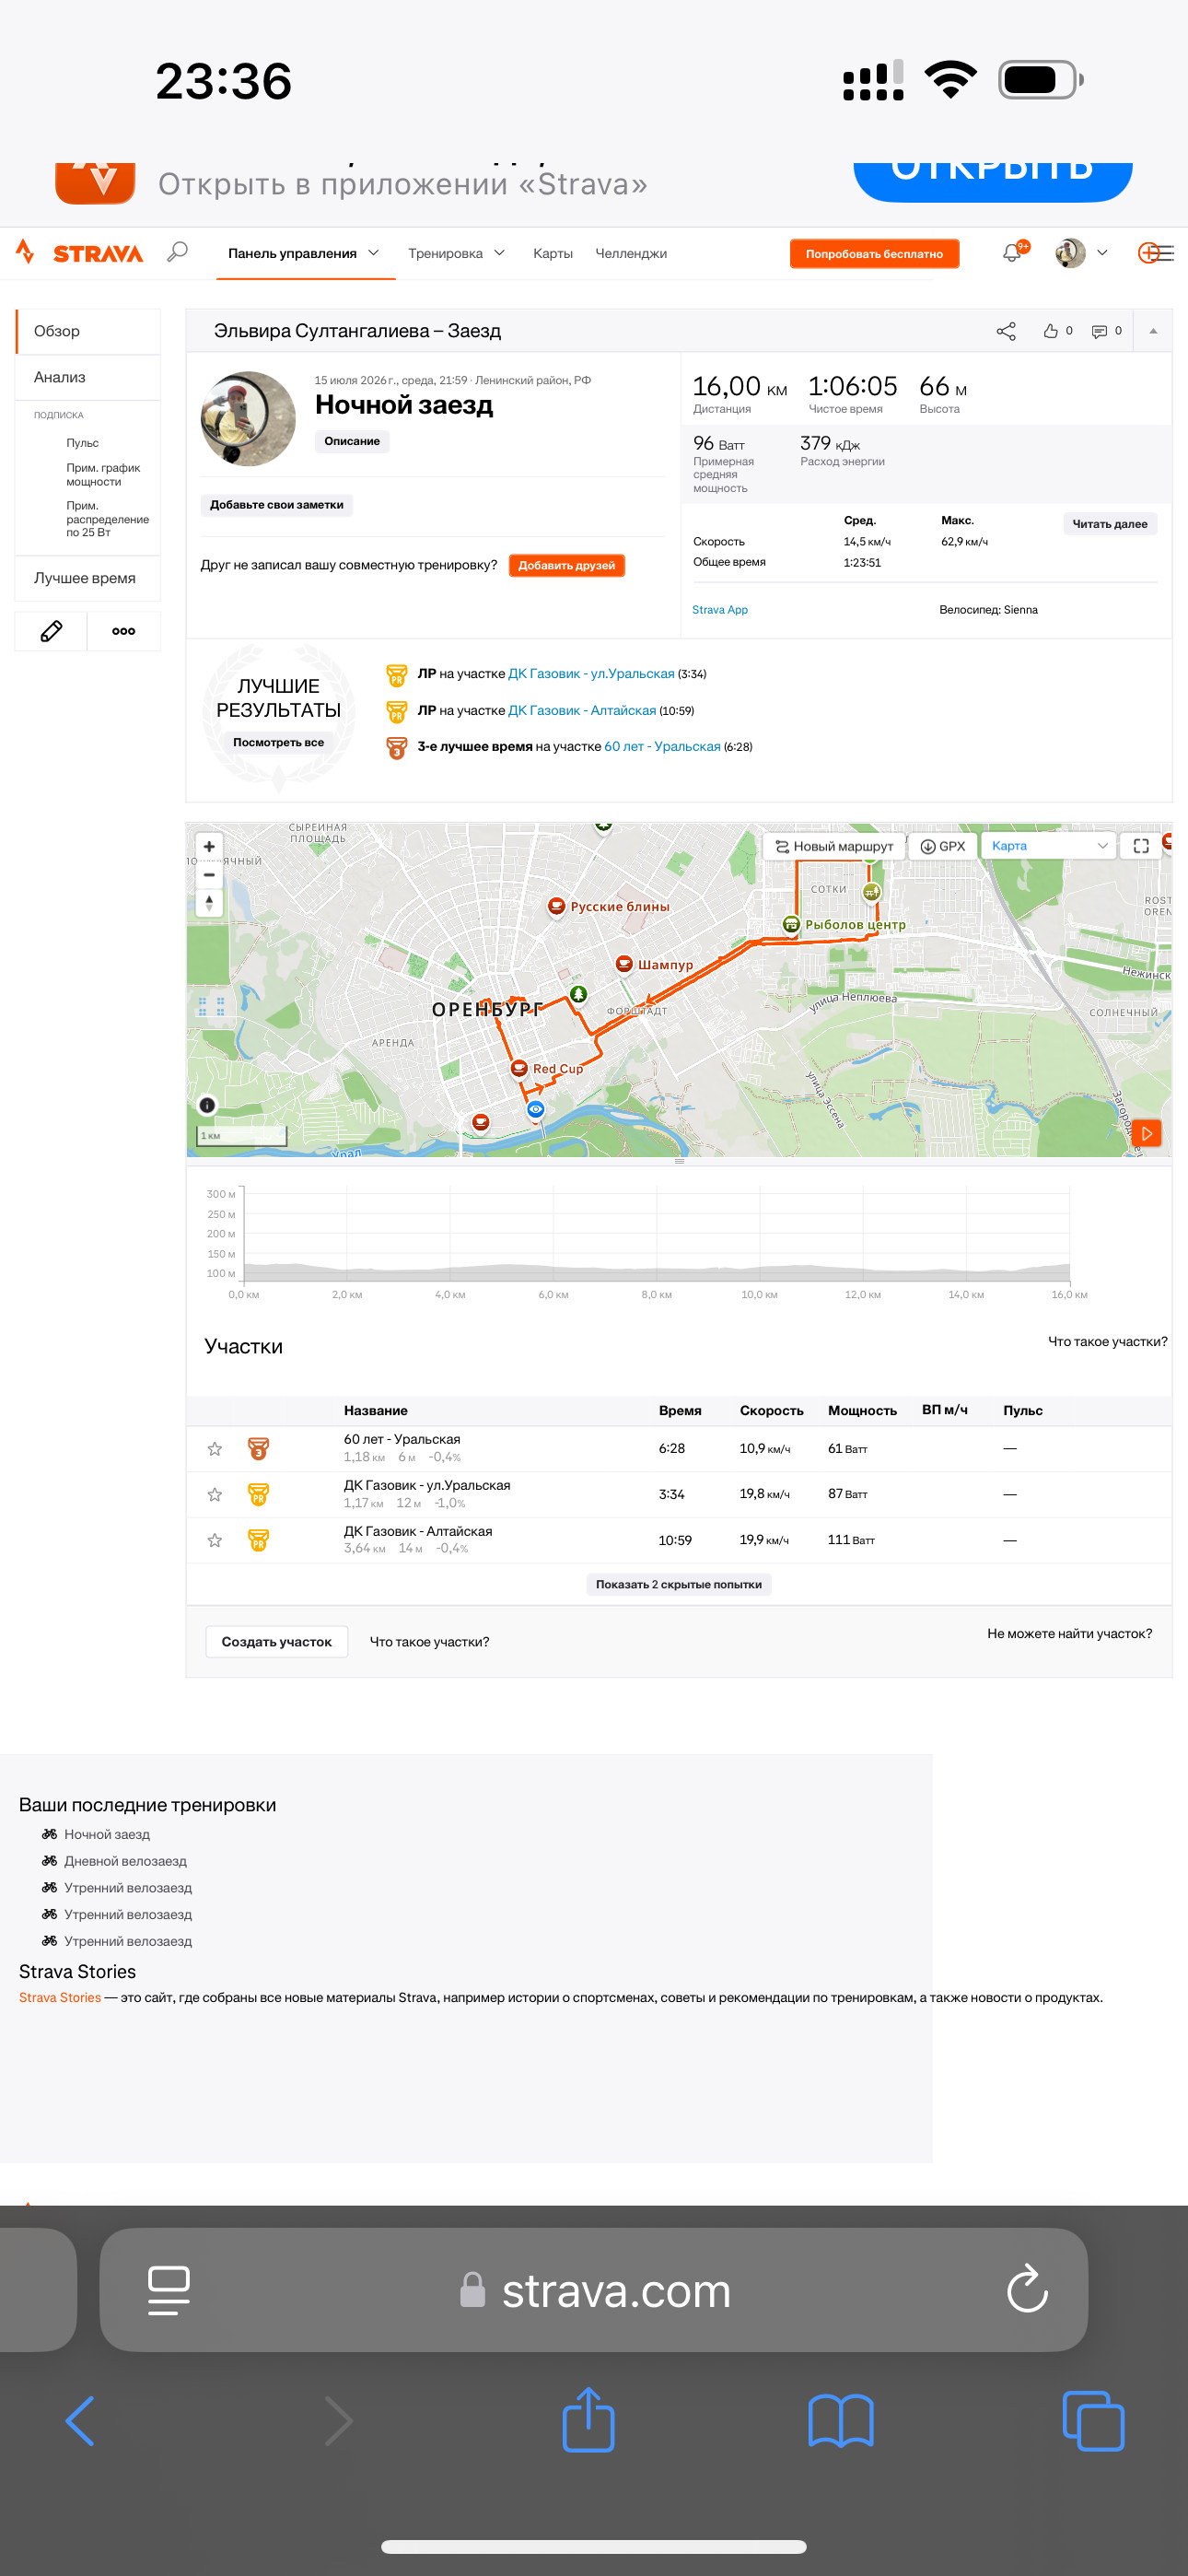Open comments via the speech bubble icon
Viewport: 1188px width, 2576px height.
coord(1099,331)
